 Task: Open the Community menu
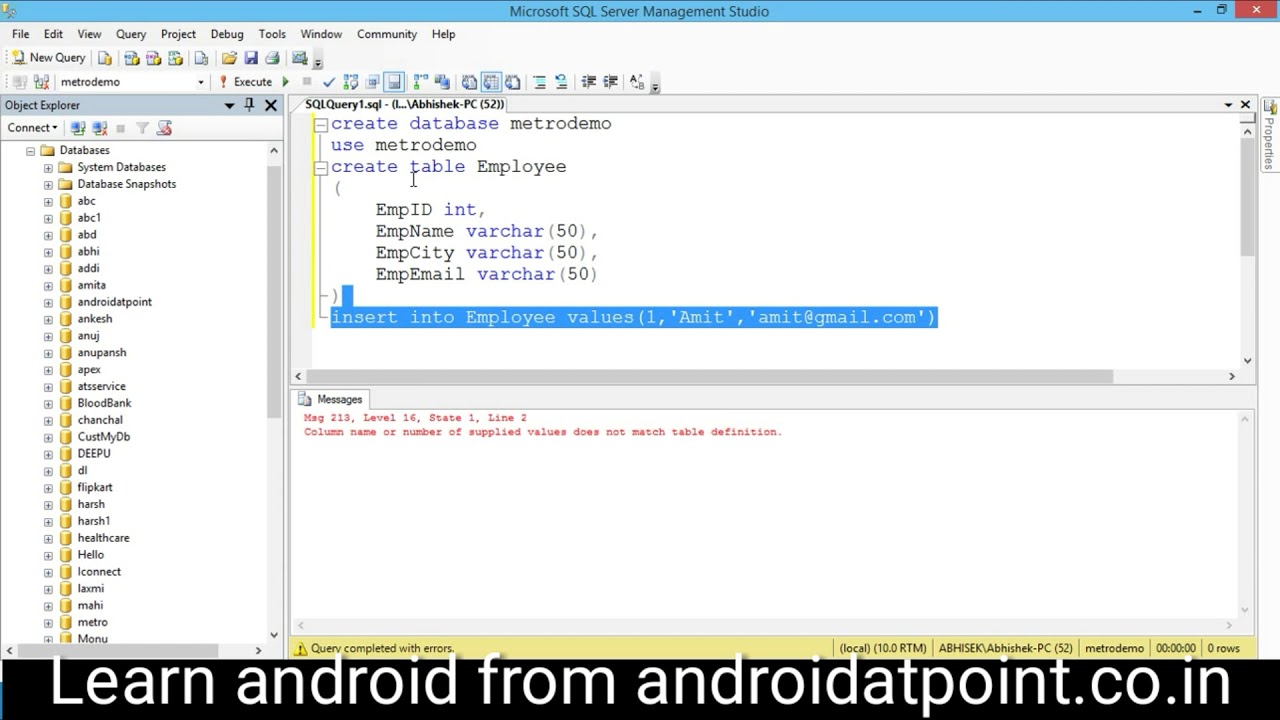(x=386, y=34)
